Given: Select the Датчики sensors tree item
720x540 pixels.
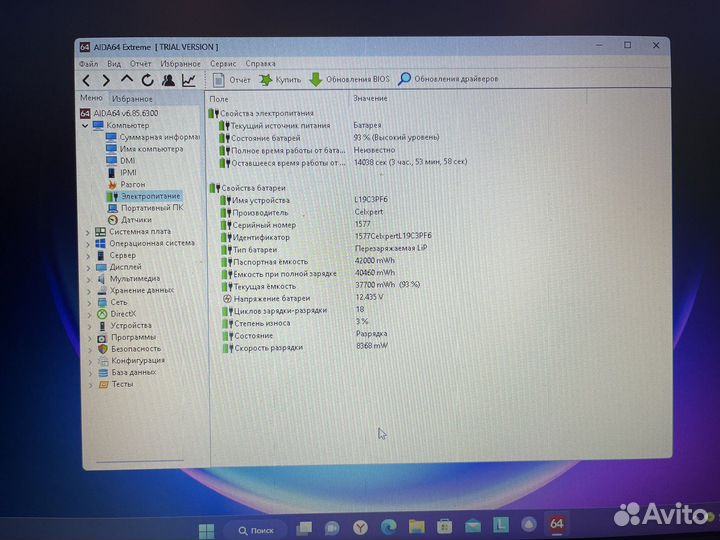Looking at the screenshot, I should 129,219.
